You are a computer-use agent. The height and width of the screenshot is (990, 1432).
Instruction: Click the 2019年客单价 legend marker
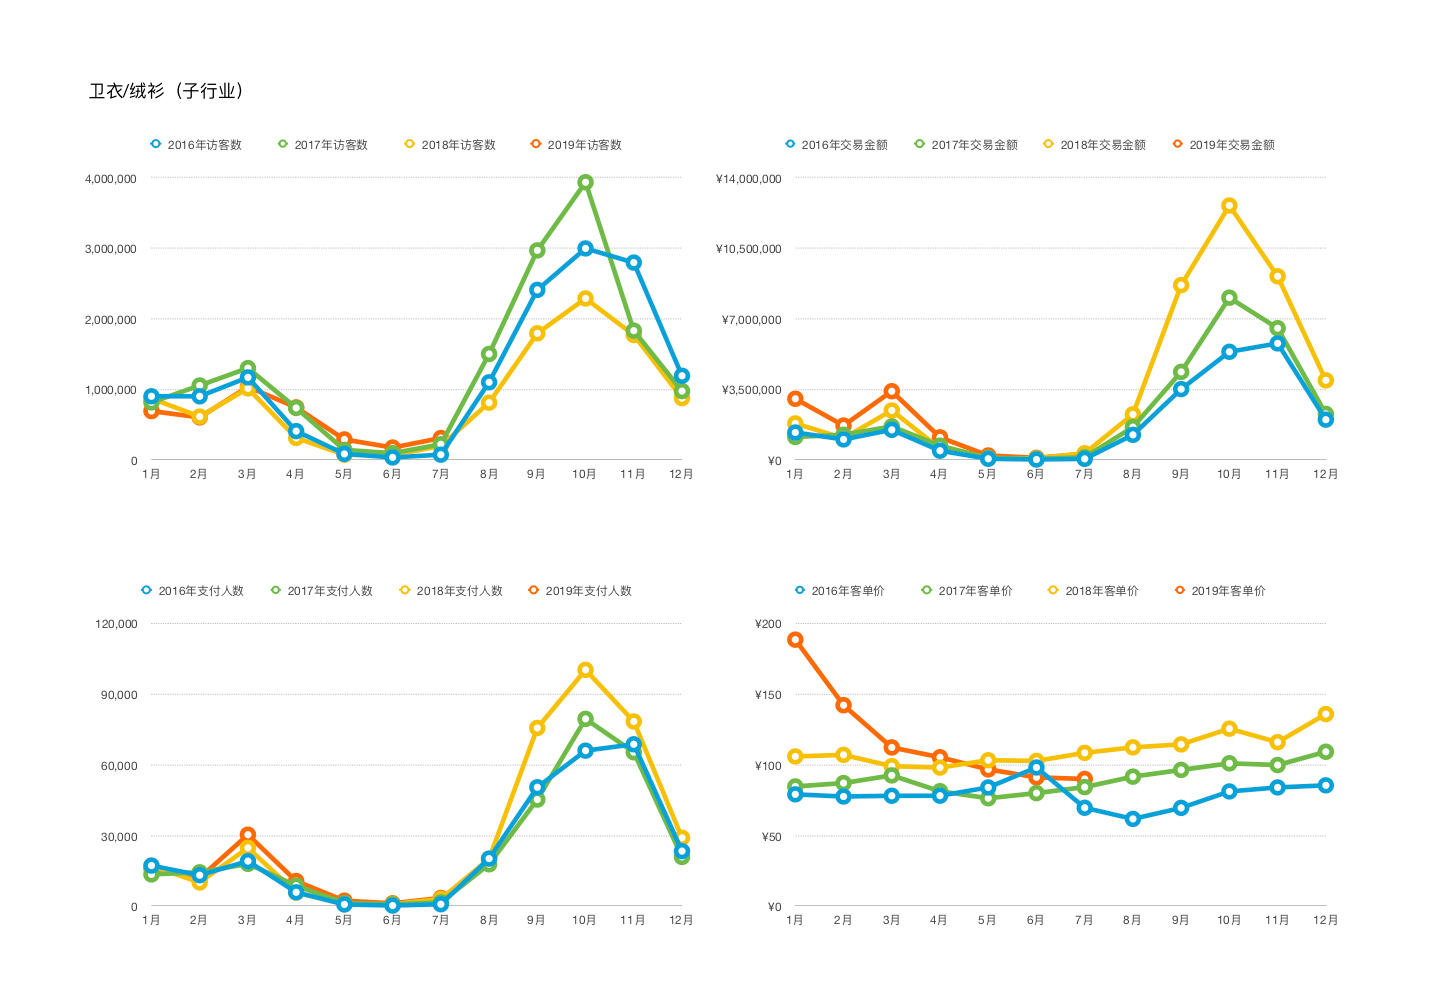(1180, 590)
